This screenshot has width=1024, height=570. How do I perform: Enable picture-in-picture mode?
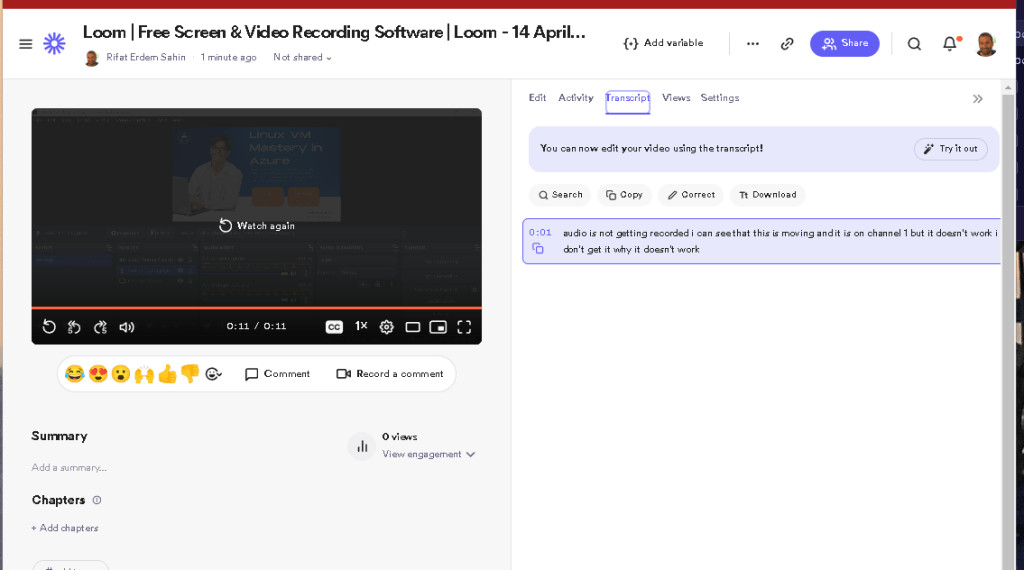pos(438,327)
